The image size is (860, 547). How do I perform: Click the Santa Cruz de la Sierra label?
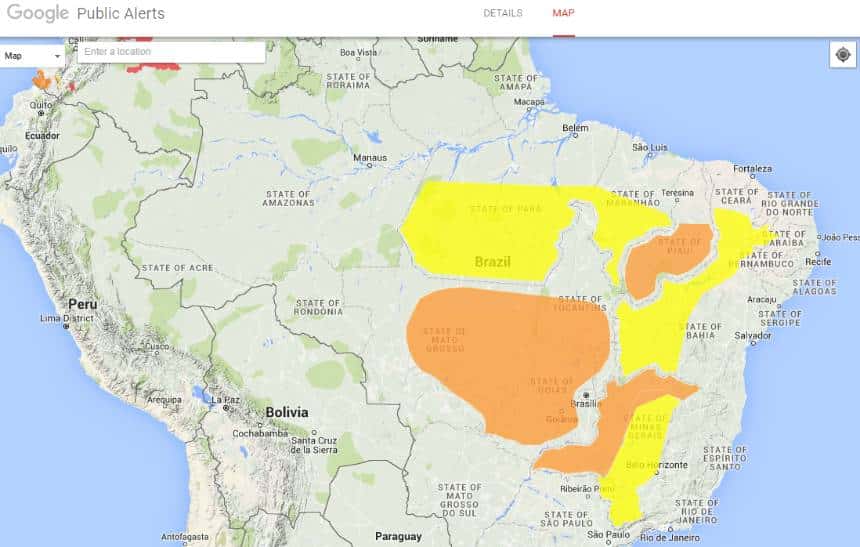(314, 445)
